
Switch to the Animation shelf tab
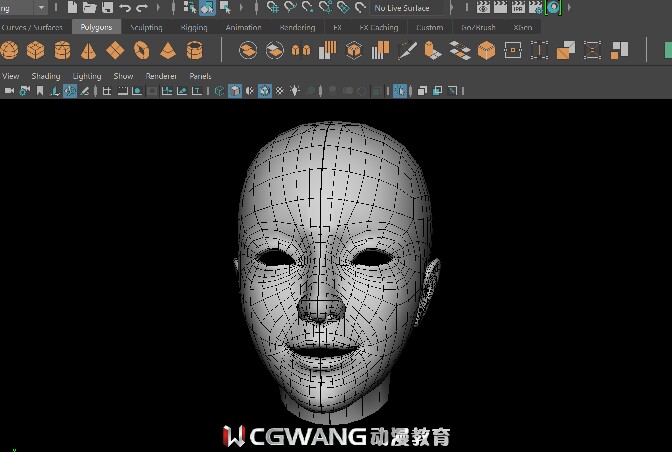coord(243,27)
